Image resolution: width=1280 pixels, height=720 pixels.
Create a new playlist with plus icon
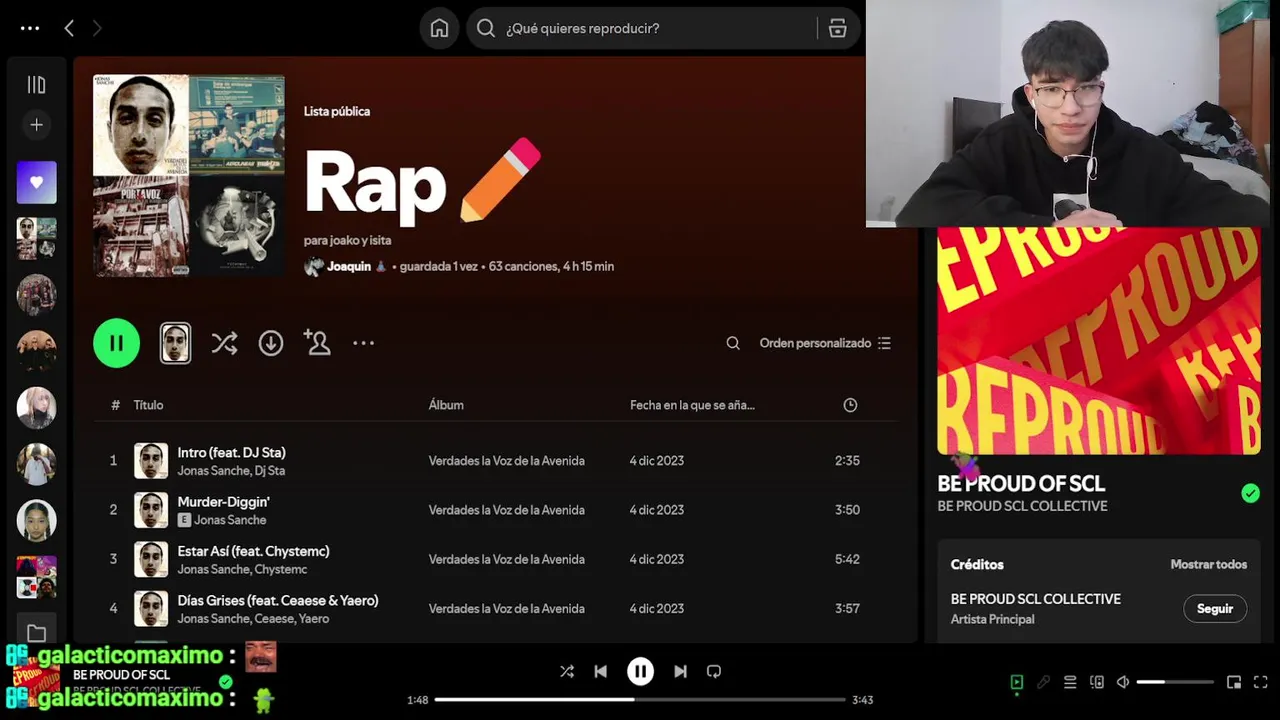coord(36,125)
